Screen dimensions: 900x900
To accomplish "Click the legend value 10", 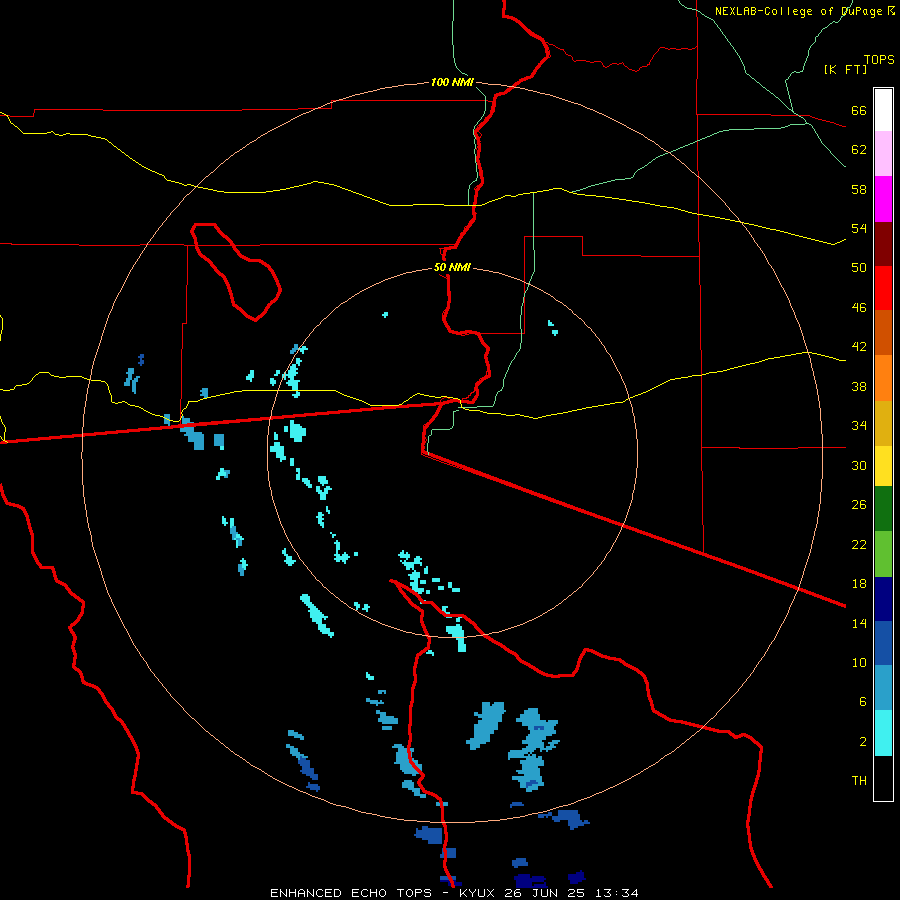I will pos(859,662).
